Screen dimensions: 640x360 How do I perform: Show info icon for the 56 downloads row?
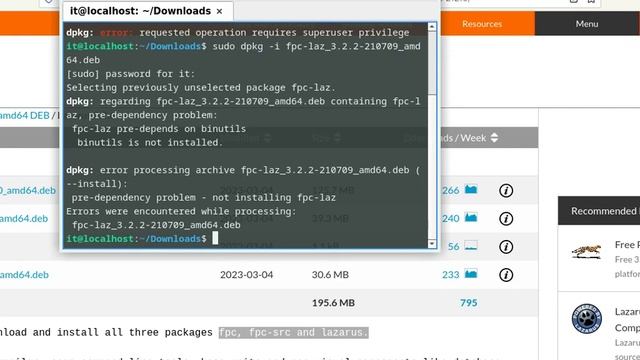[506, 247]
